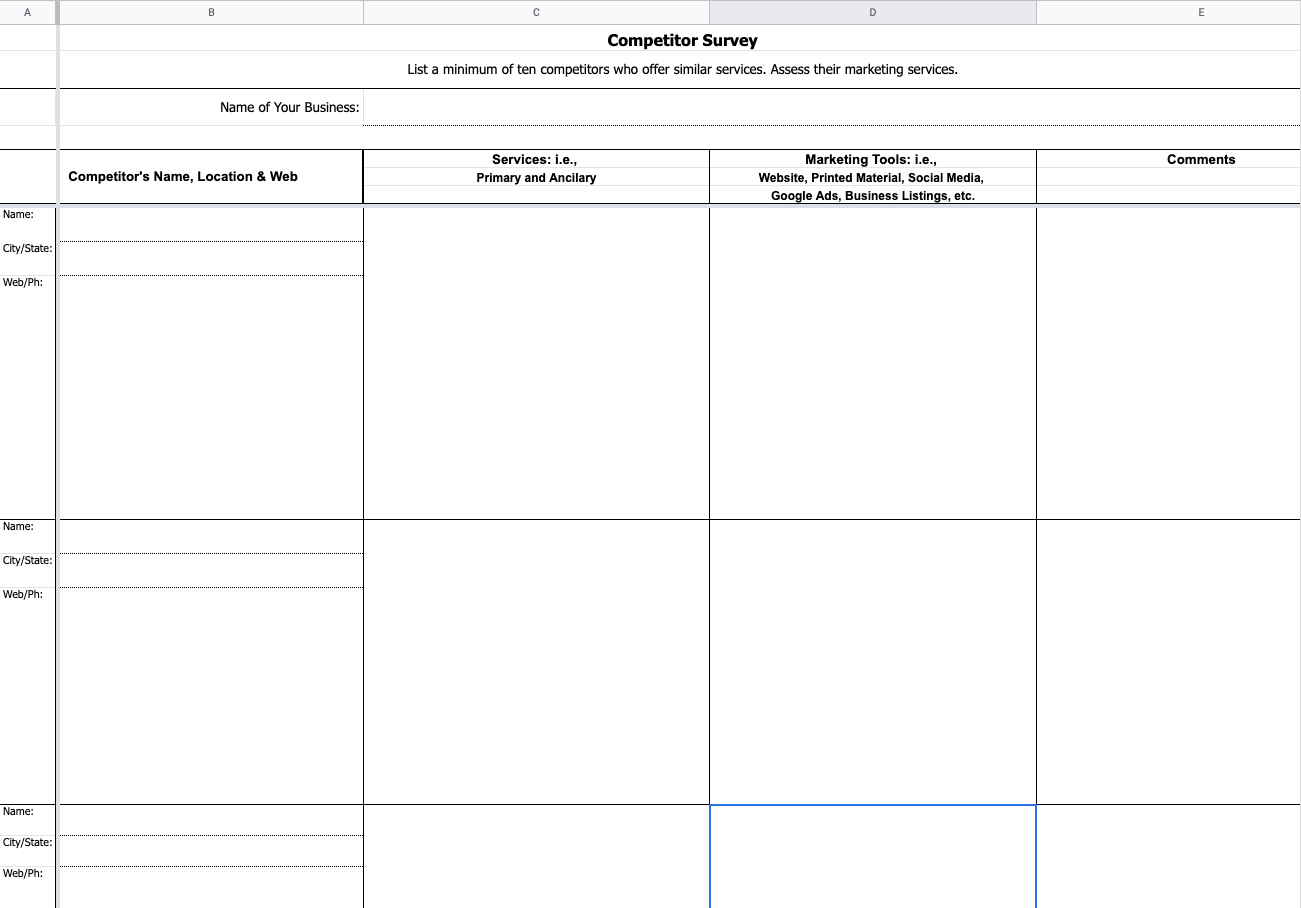Click the third competitor's Web/Ph: label
1301x908 pixels.
pyautogui.click(x=23, y=873)
